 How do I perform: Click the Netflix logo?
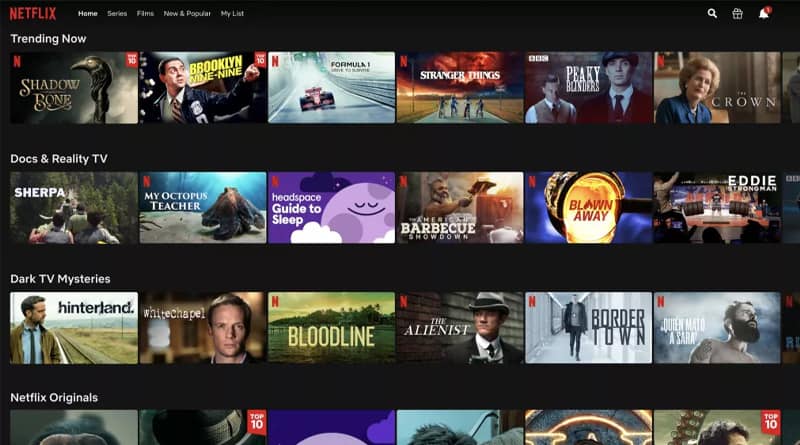click(33, 14)
